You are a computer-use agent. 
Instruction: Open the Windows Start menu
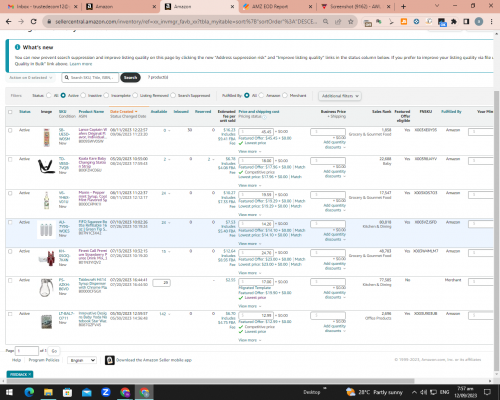pos(9,392)
